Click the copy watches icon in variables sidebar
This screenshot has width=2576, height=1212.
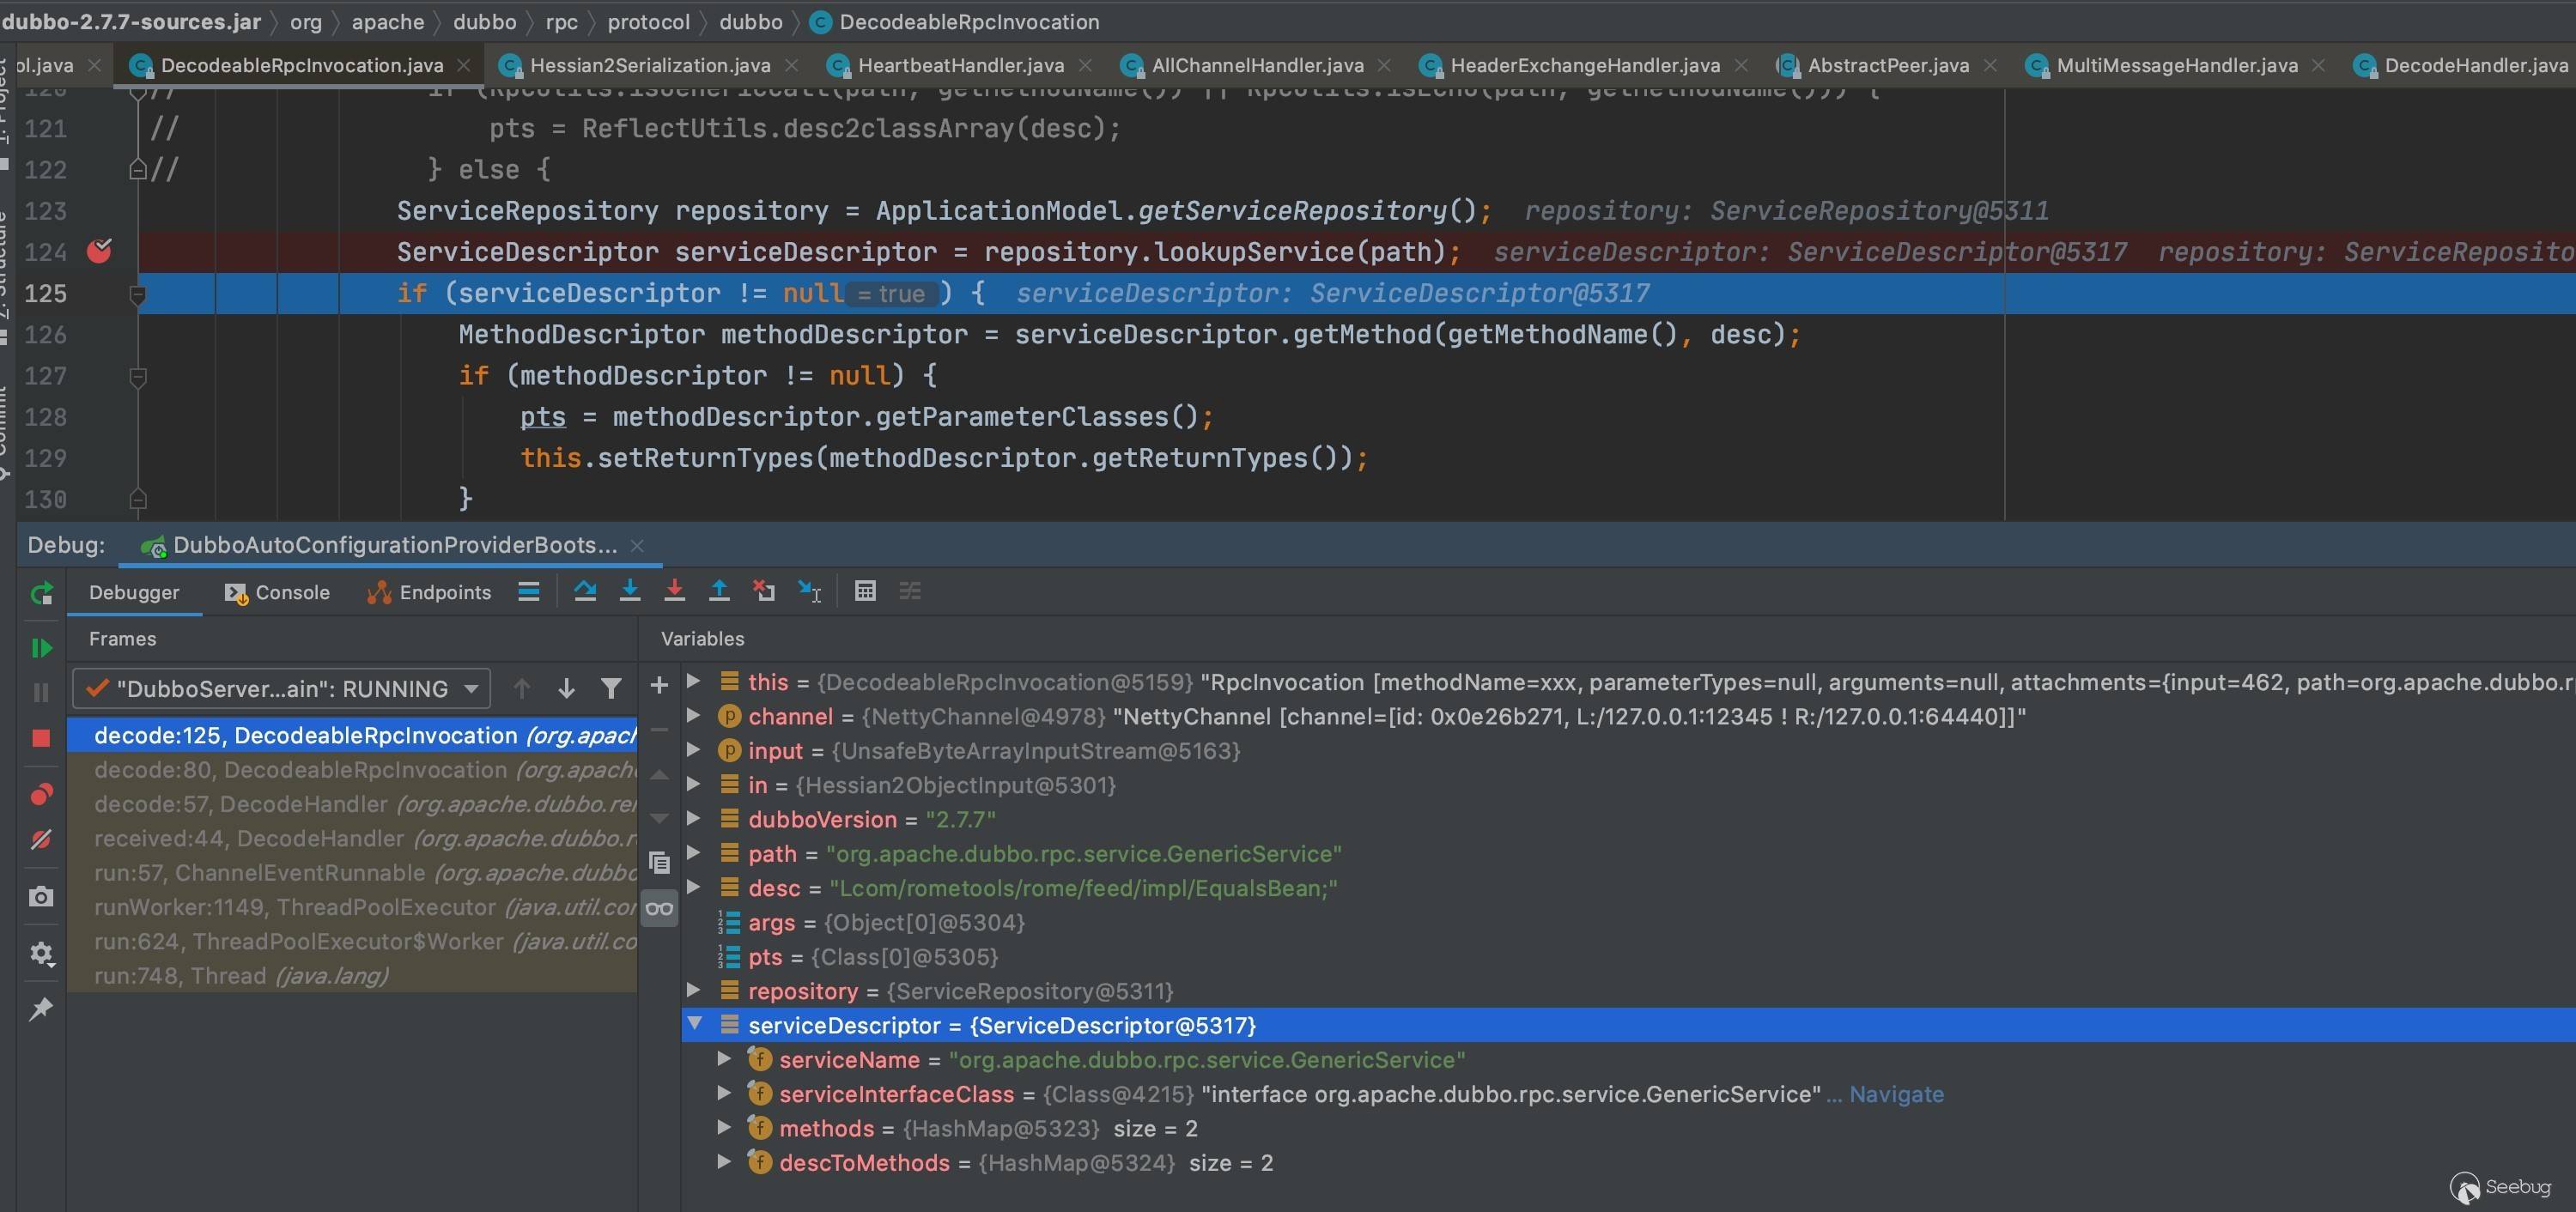coord(659,863)
